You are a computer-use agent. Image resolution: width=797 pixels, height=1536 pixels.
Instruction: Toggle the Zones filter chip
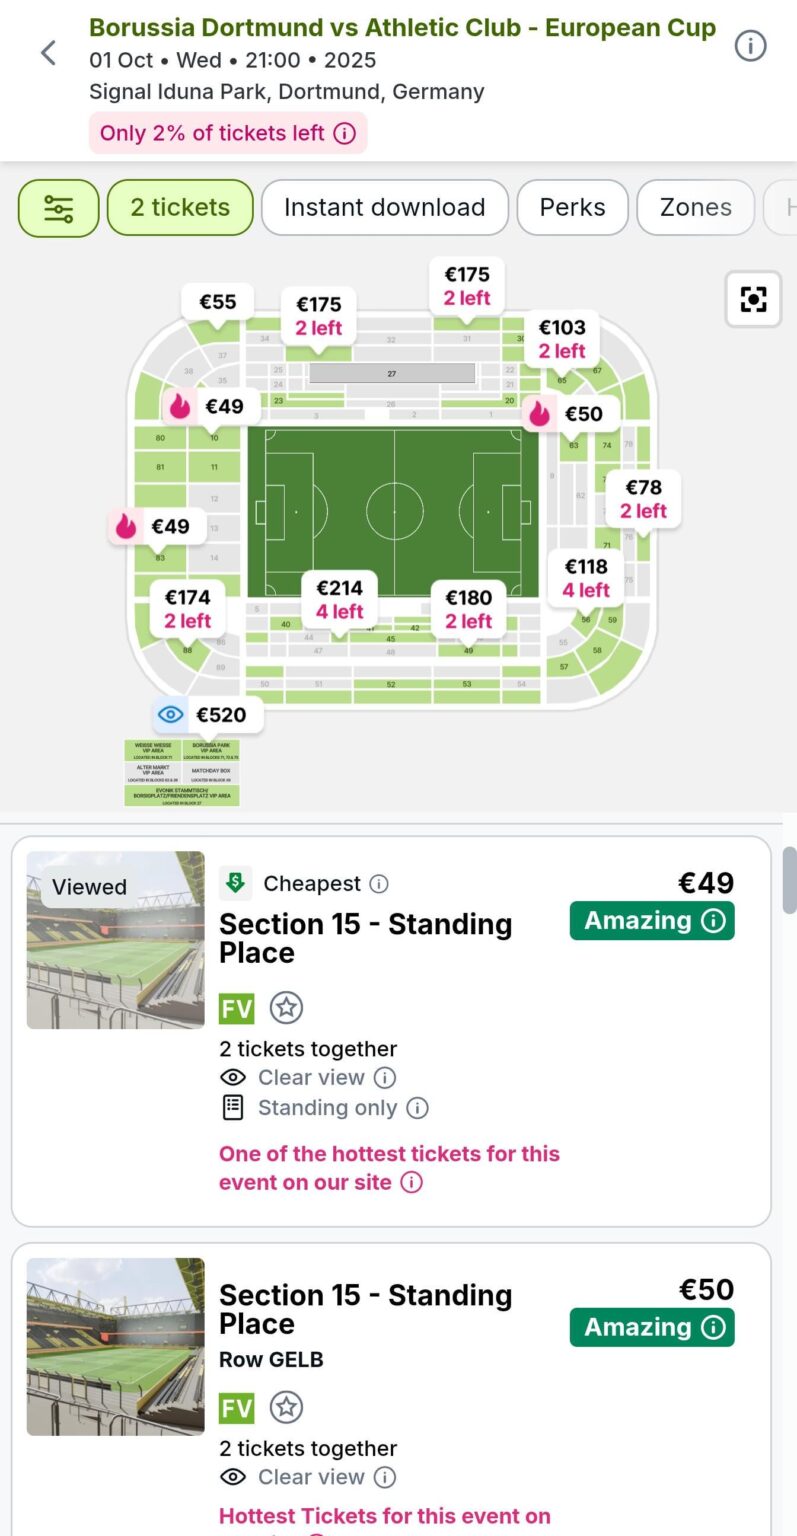click(x=695, y=208)
